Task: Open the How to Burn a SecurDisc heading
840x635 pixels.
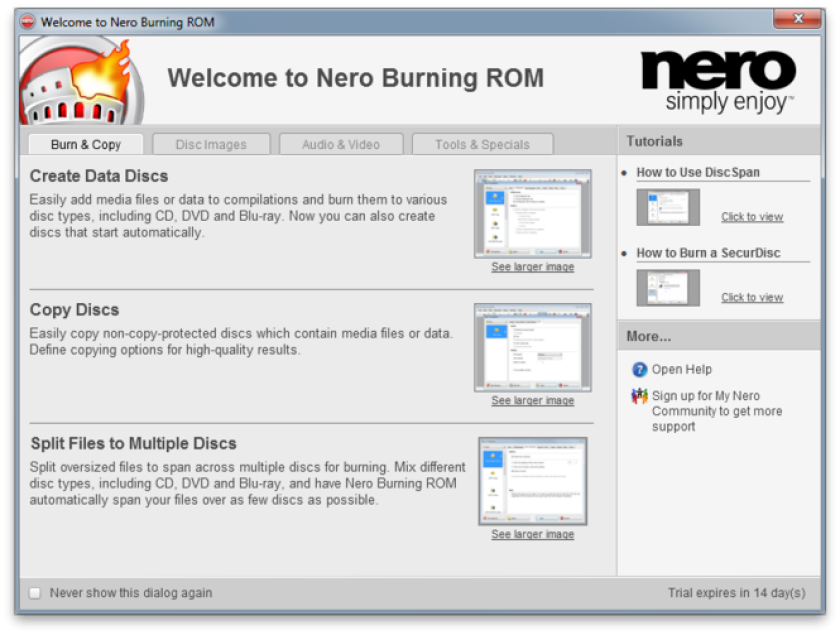Action: tap(708, 253)
